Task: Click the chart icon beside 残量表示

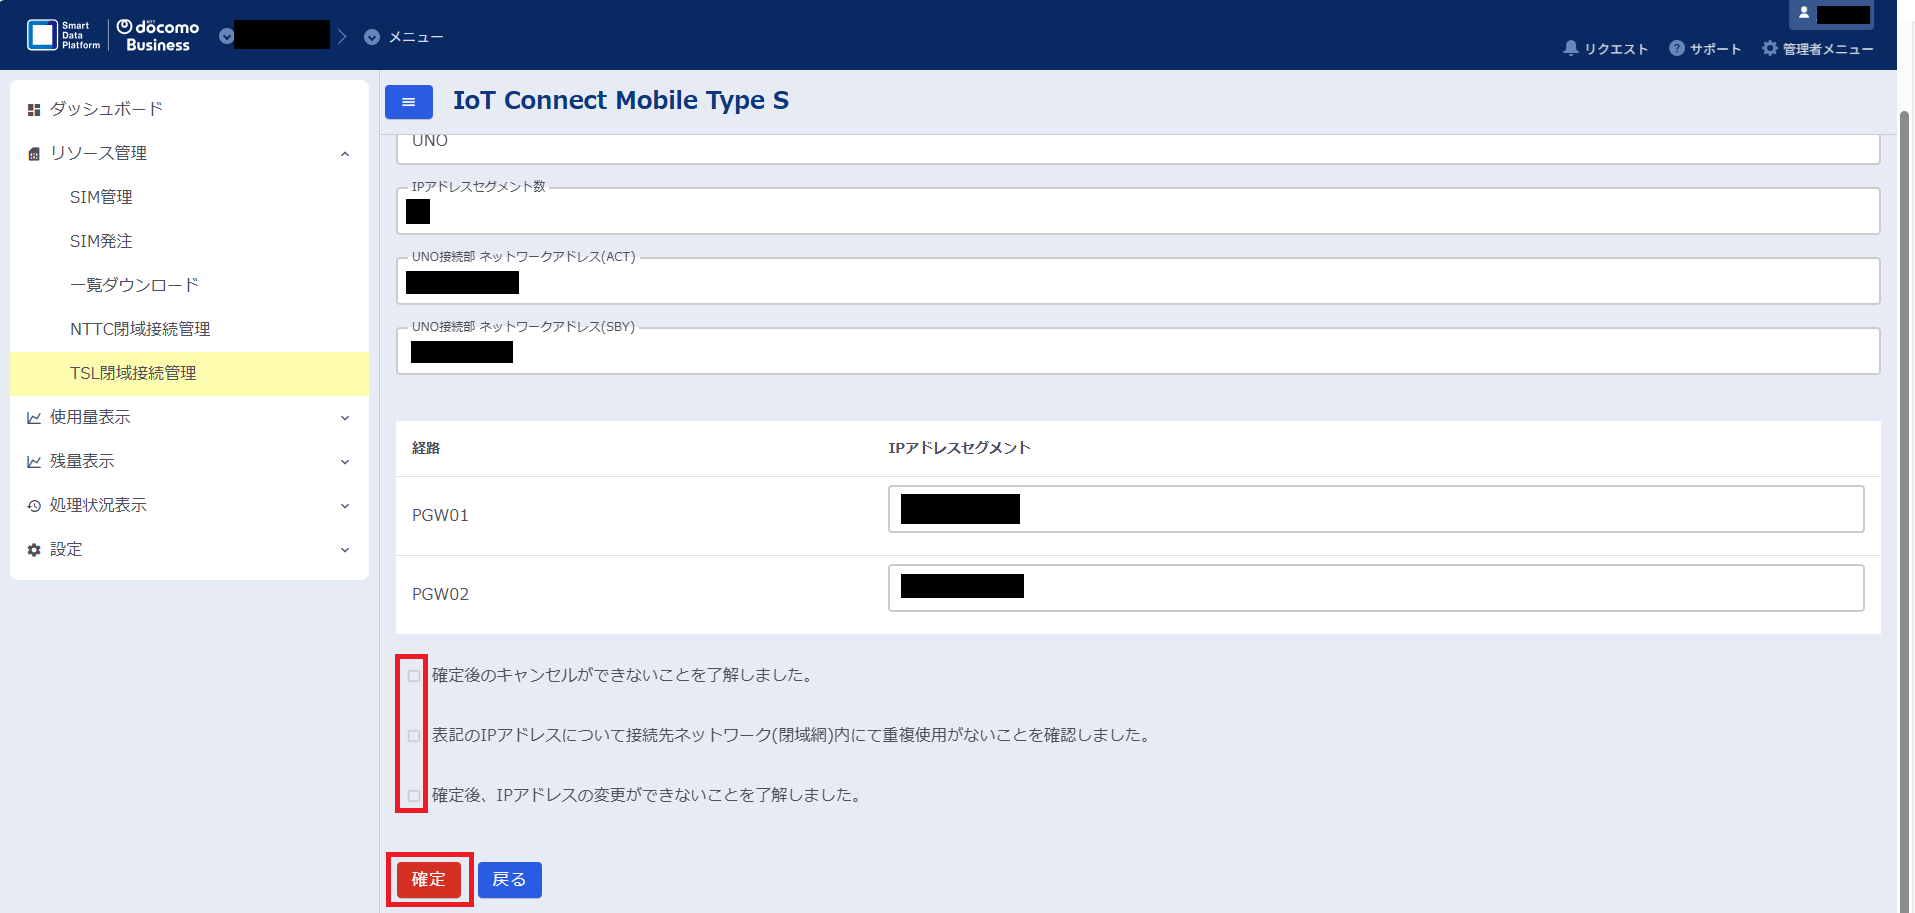Action: [34, 462]
